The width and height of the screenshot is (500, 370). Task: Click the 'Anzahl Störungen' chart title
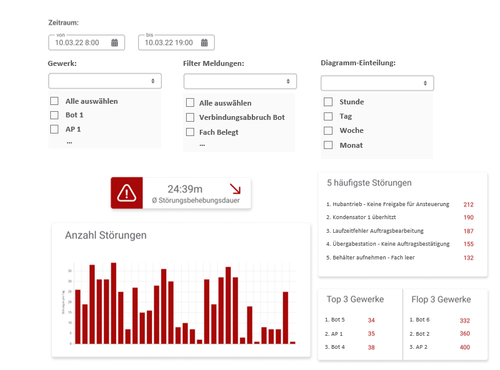click(x=106, y=235)
